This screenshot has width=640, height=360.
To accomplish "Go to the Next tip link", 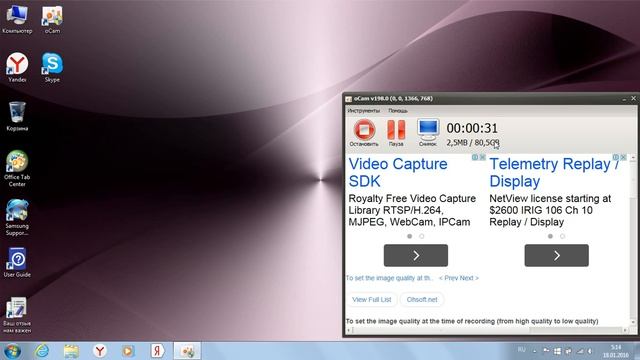I will (469, 278).
